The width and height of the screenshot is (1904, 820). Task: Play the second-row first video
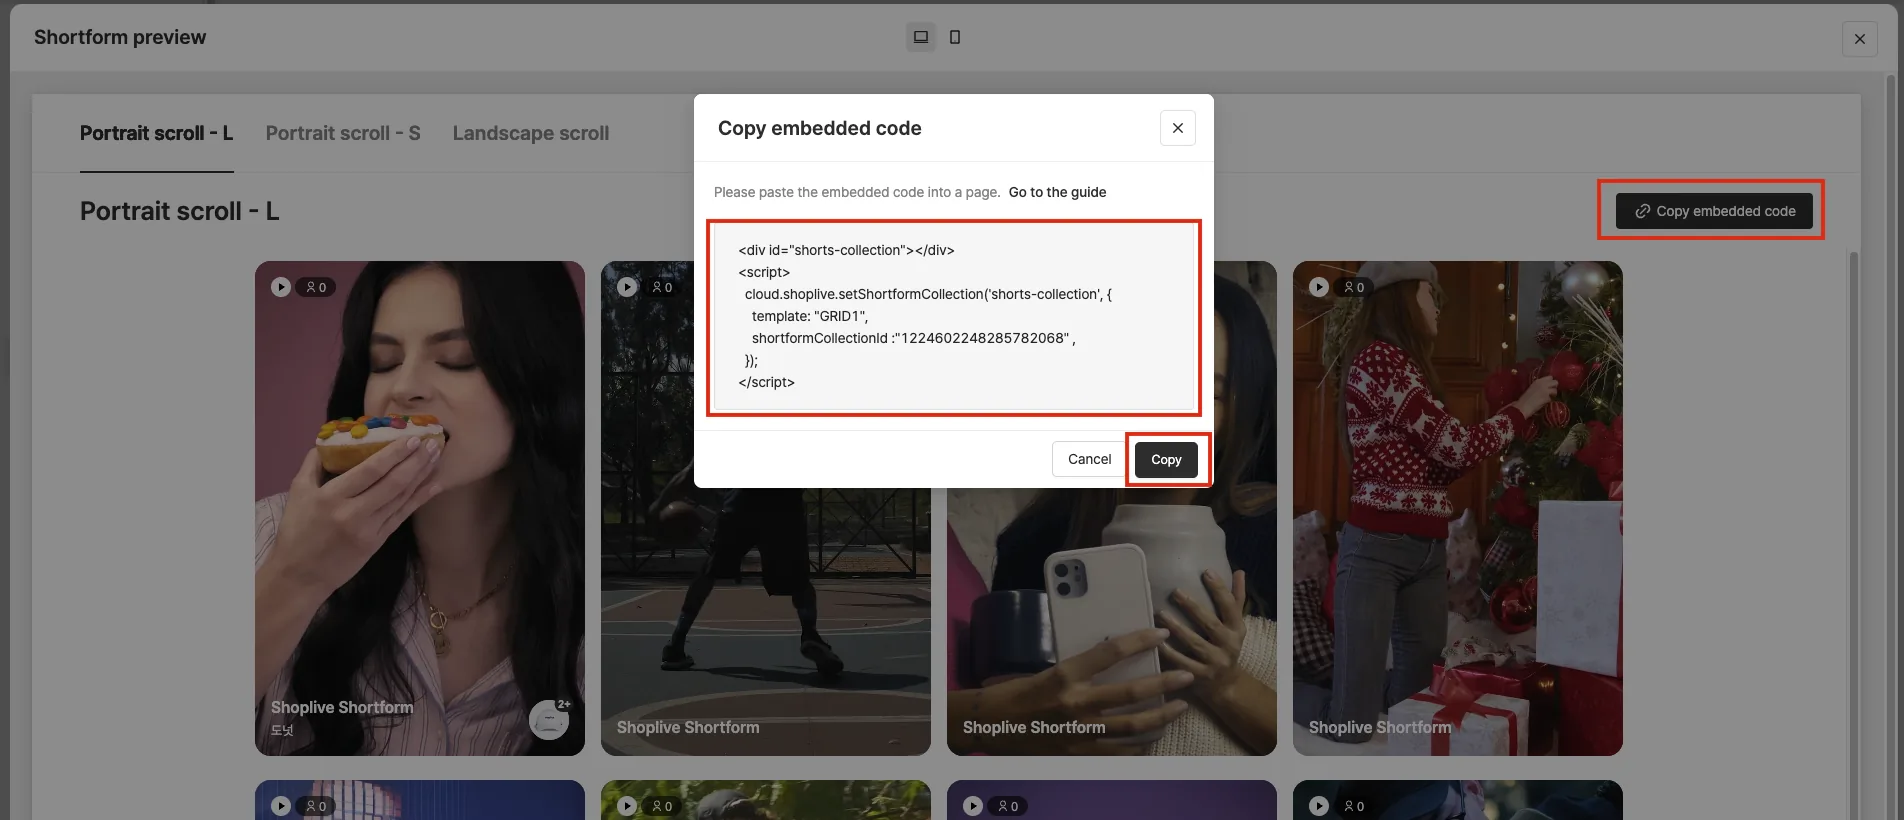(x=281, y=806)
